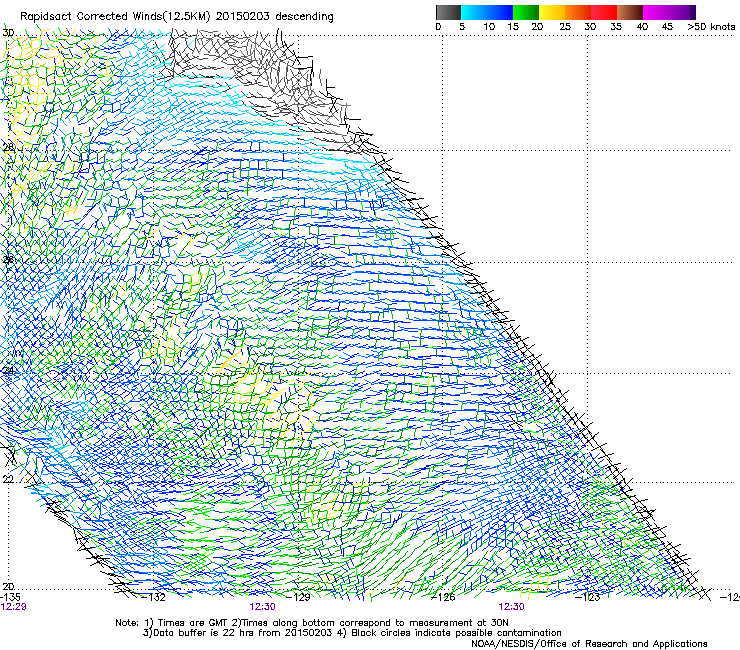The image size is (740, 650).
Task: Click note 'Data buffer is 22 hrs from 20150203'
Action: tap(242, 633)
